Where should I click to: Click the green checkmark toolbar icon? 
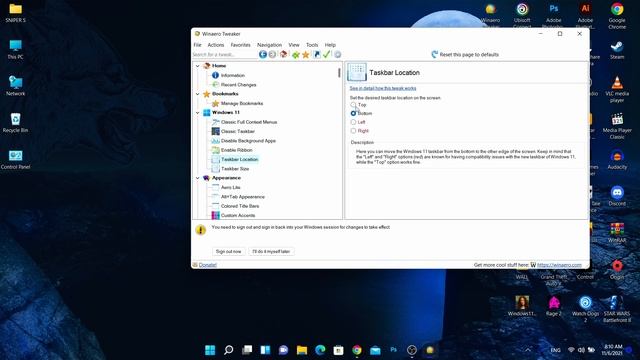(x=327, y=54)
